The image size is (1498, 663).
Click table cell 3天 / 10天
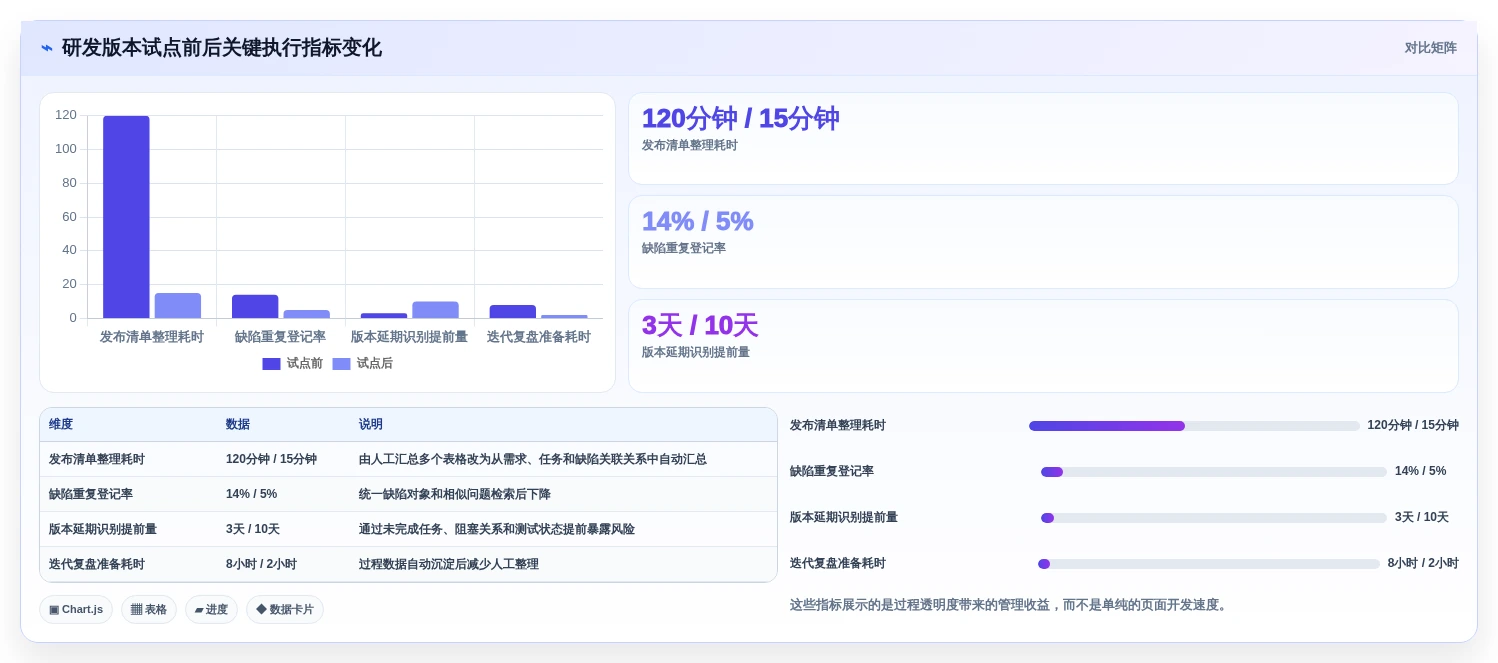click(253, 530)
